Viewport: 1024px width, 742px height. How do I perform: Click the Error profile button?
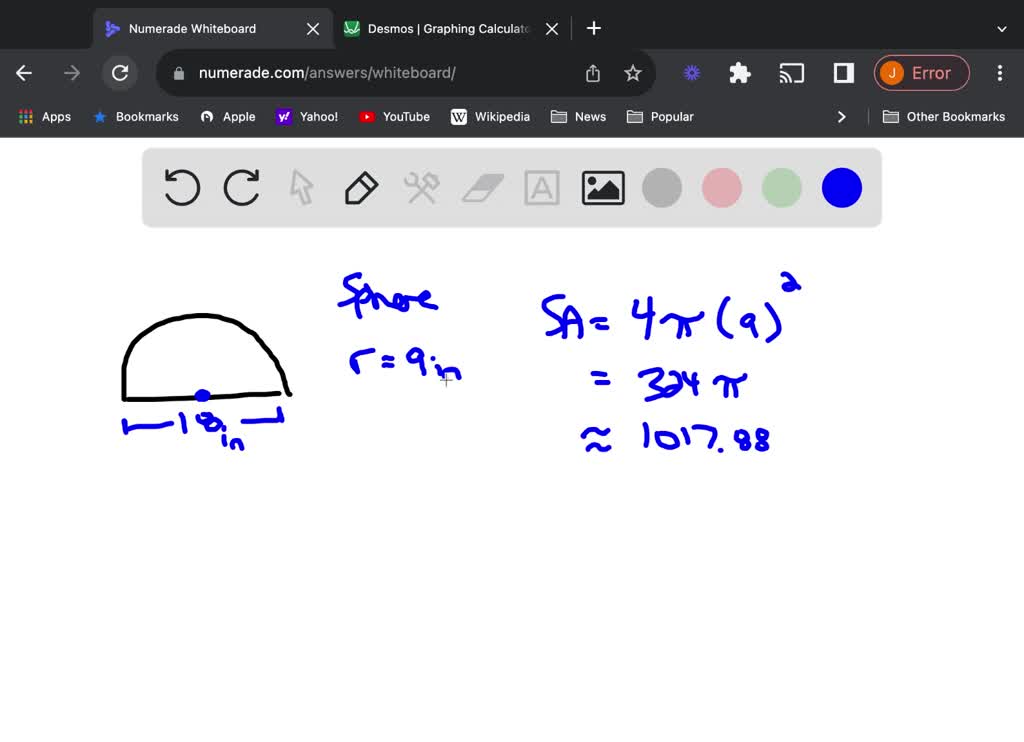tap(921, 72)
